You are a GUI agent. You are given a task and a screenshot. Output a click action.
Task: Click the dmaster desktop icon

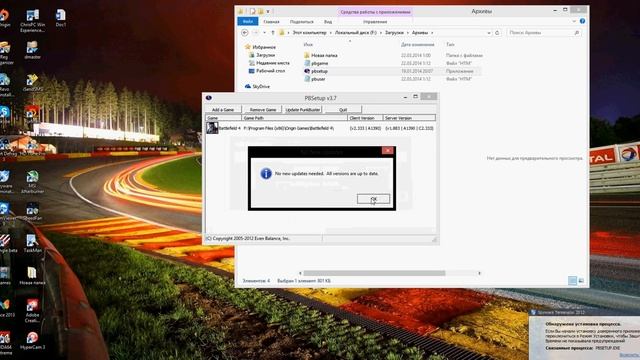point(32,51)
